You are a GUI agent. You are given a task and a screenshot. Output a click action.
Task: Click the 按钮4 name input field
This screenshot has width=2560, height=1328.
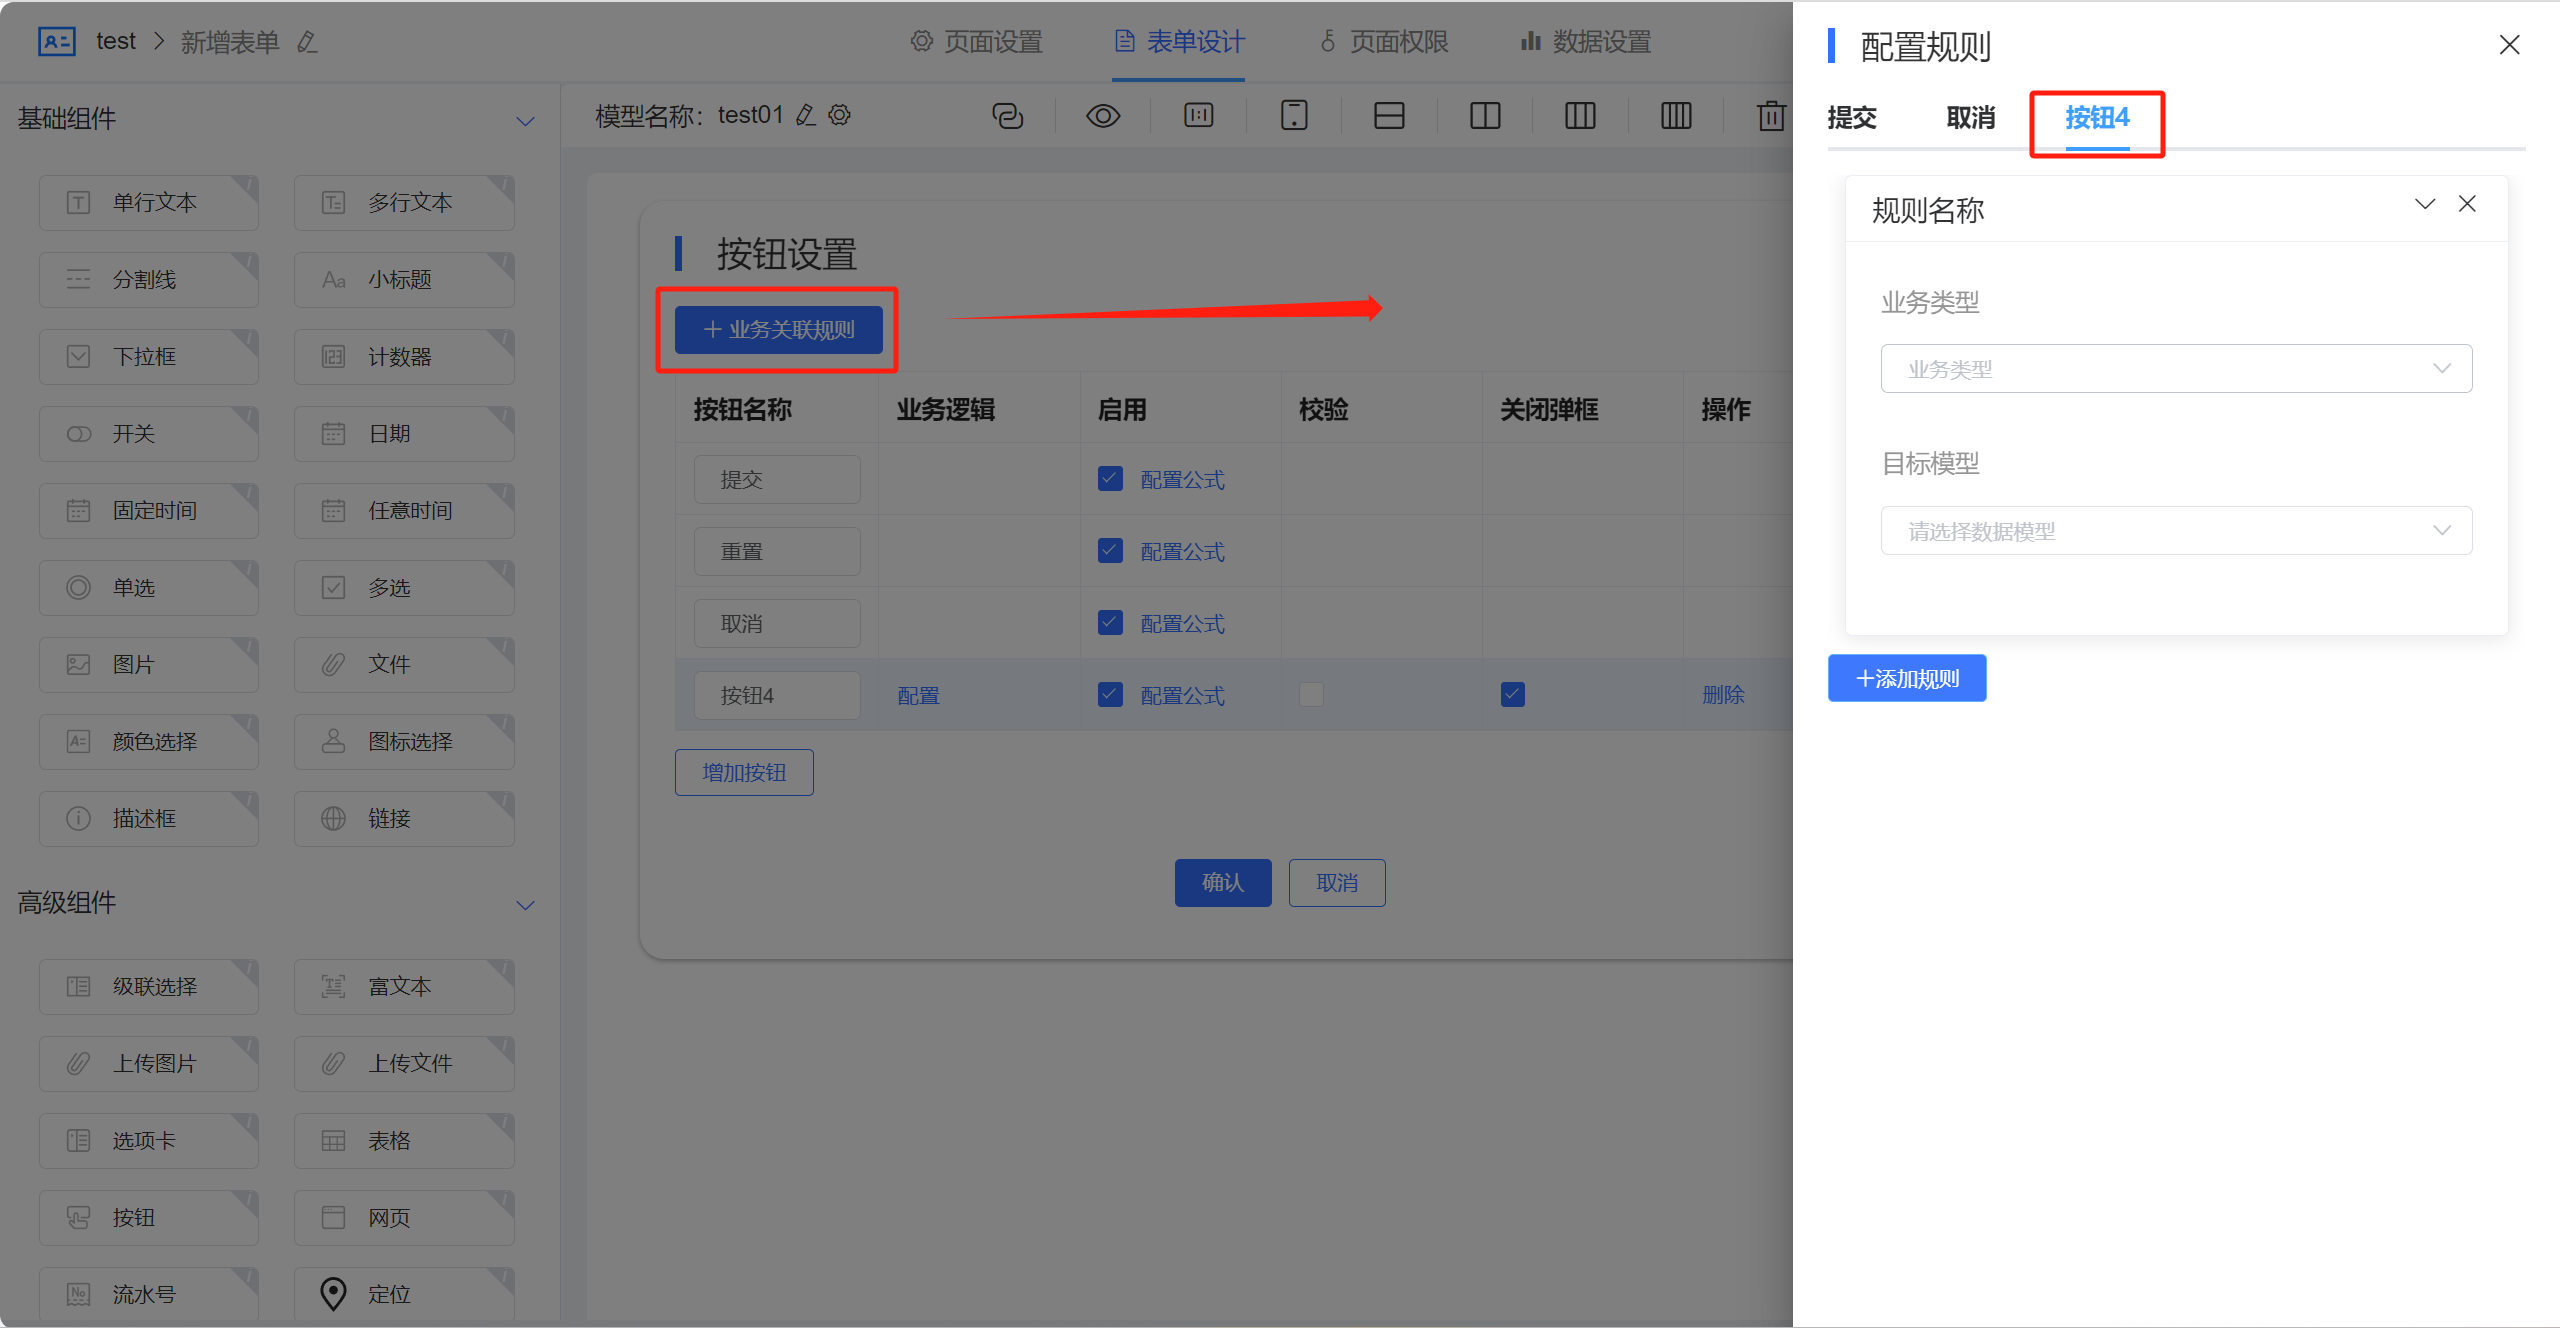(x=777, y=693)
